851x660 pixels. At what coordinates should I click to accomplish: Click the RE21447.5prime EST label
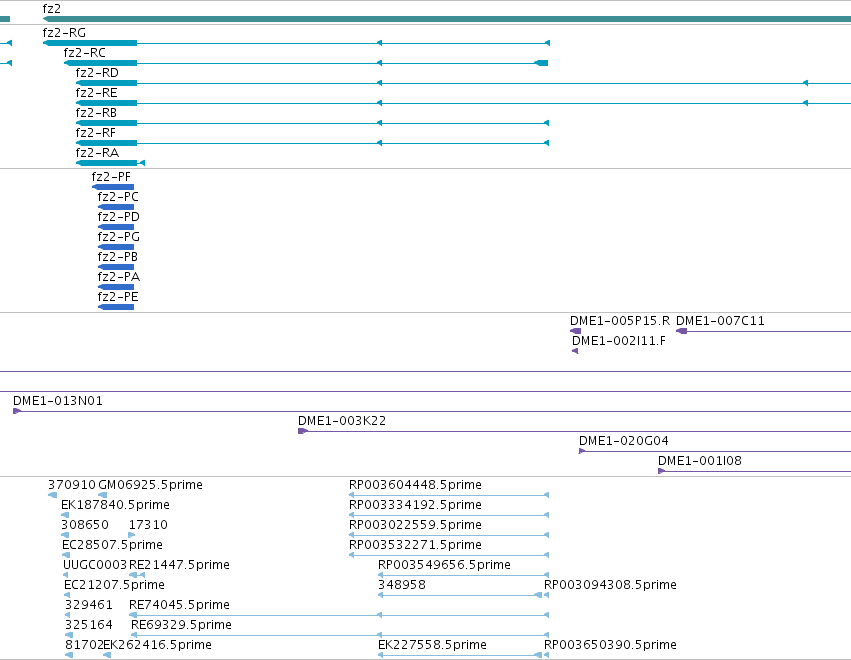click(x=179, y=565)
